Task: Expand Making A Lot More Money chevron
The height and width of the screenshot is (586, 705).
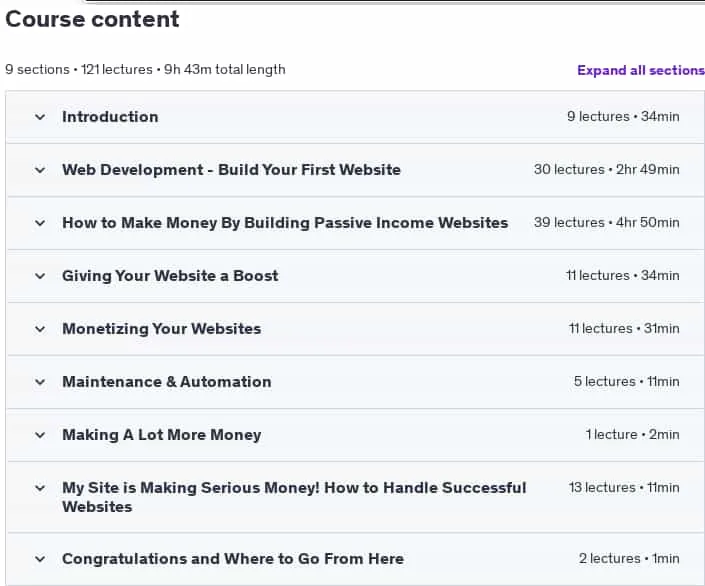Action: 40,435
